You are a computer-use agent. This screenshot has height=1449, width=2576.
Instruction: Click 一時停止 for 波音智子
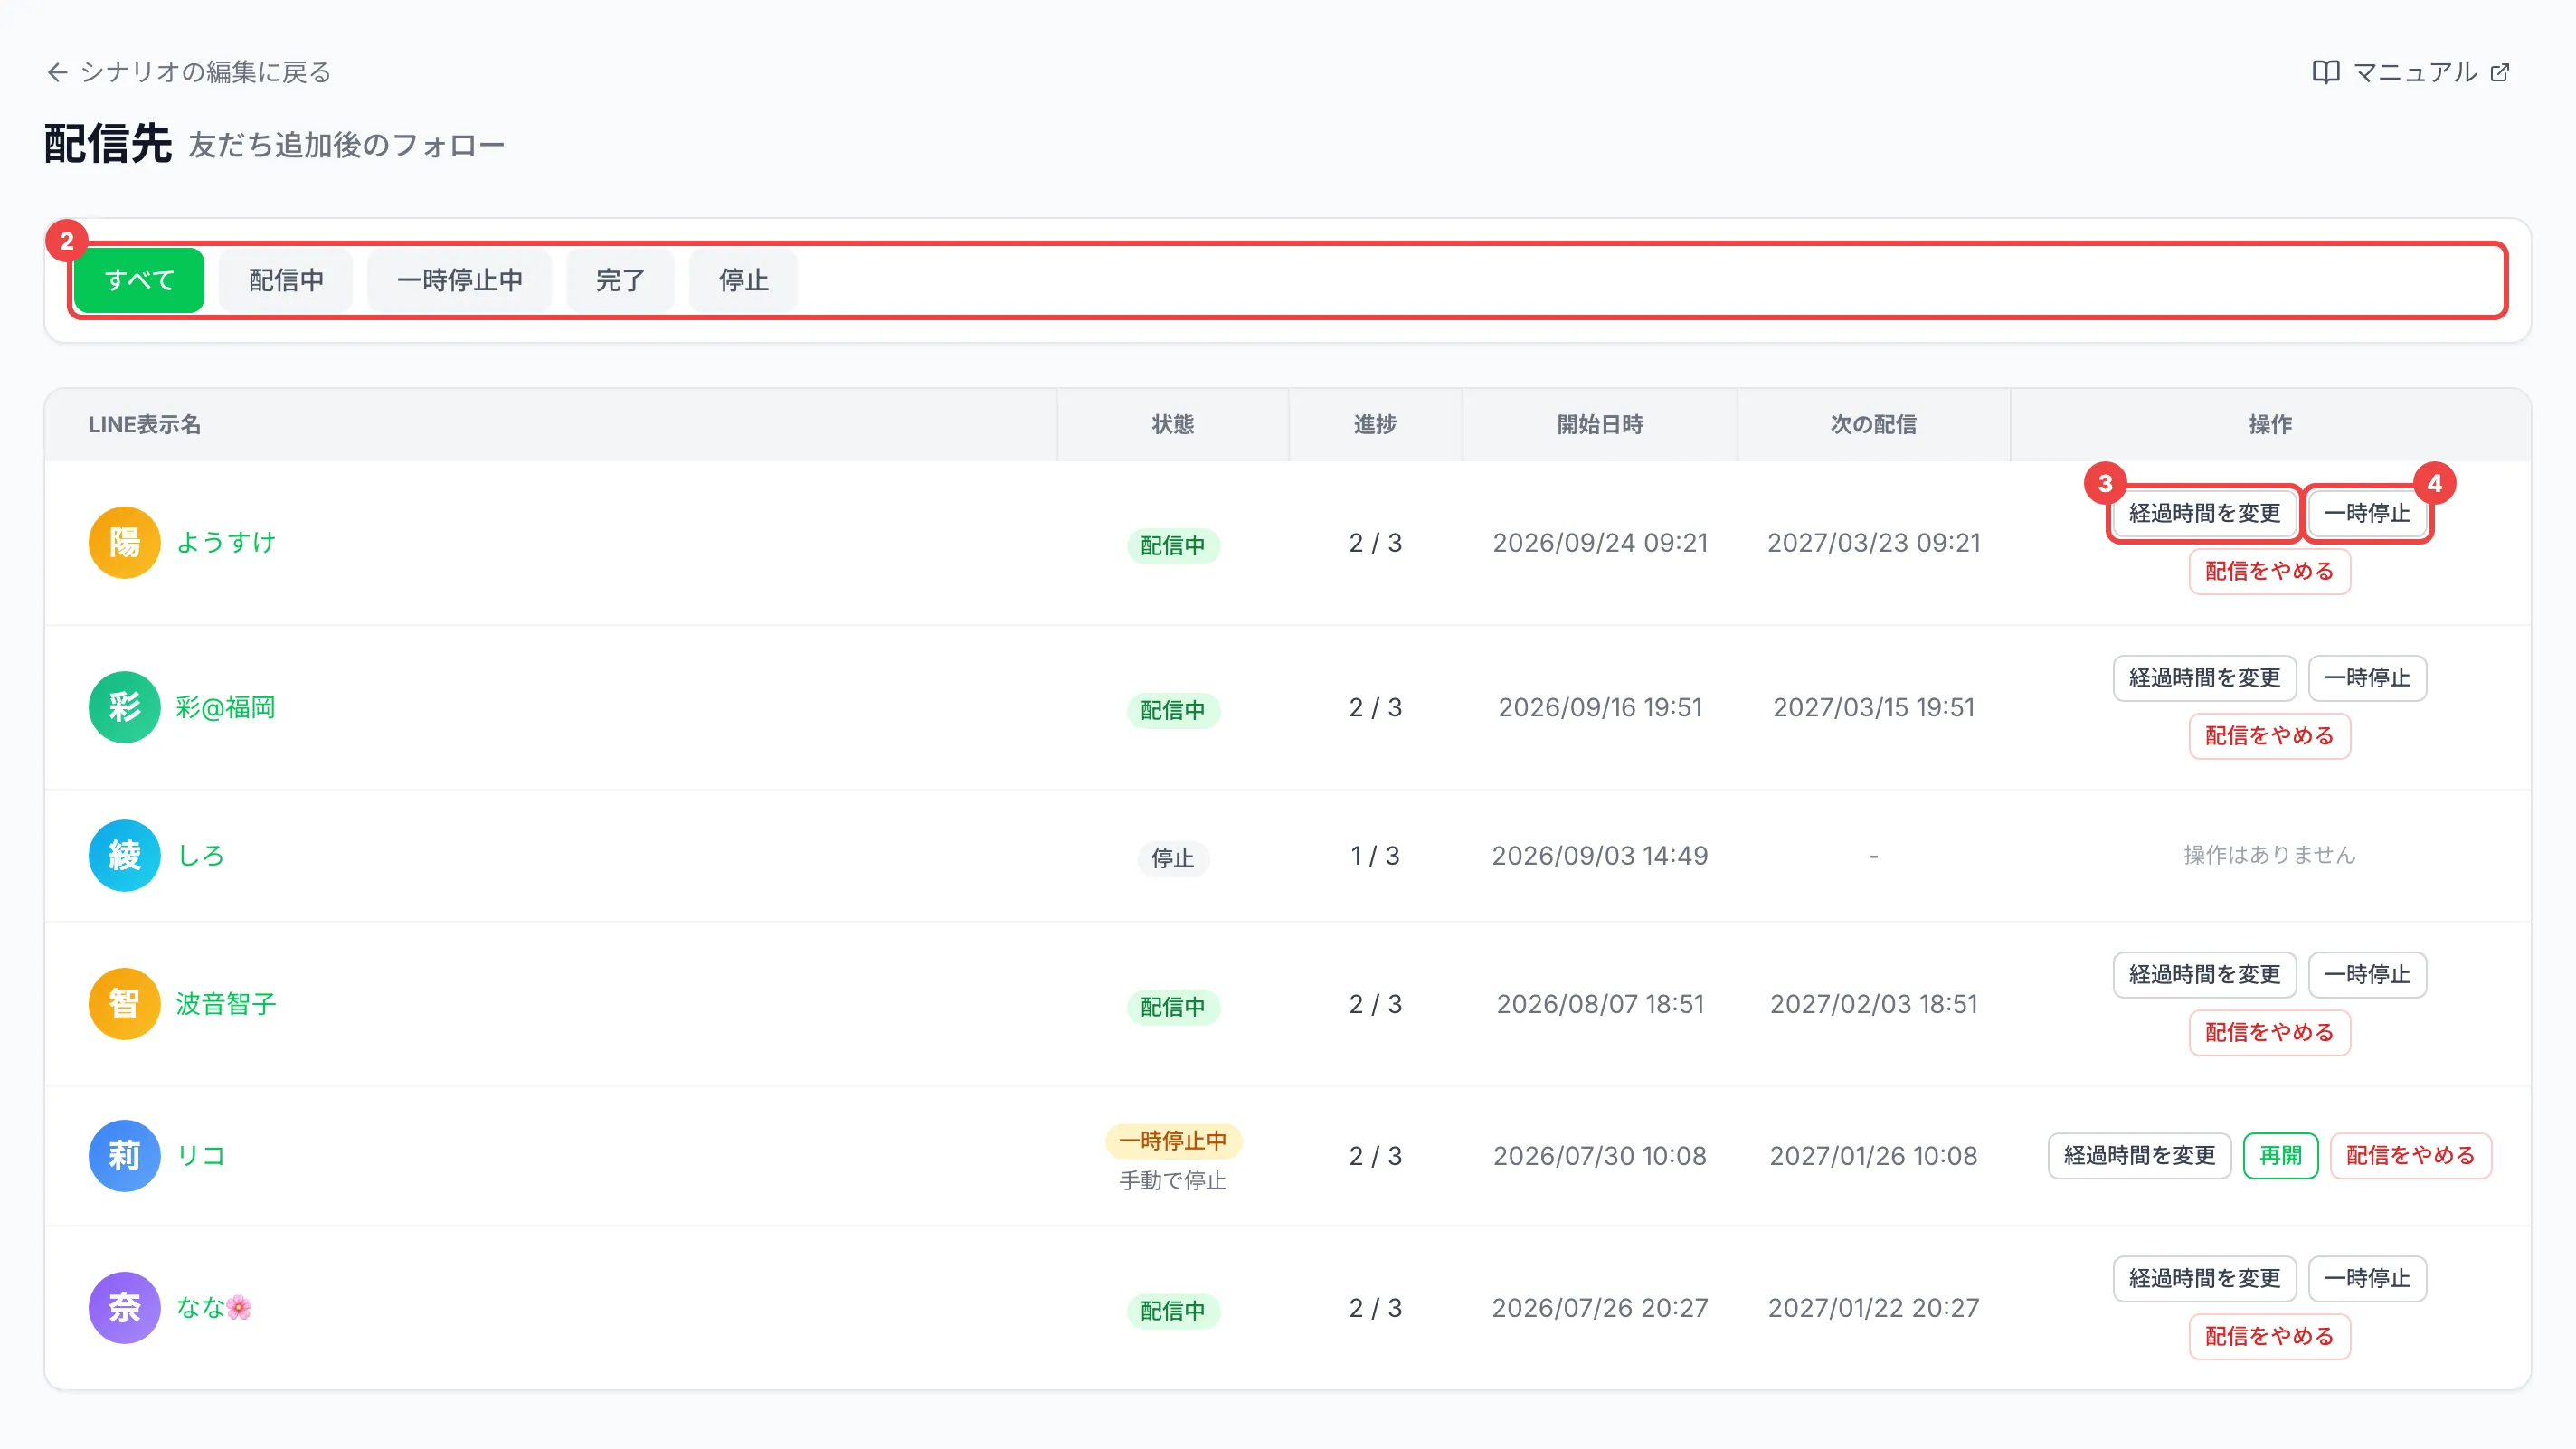pos(2367,974)
